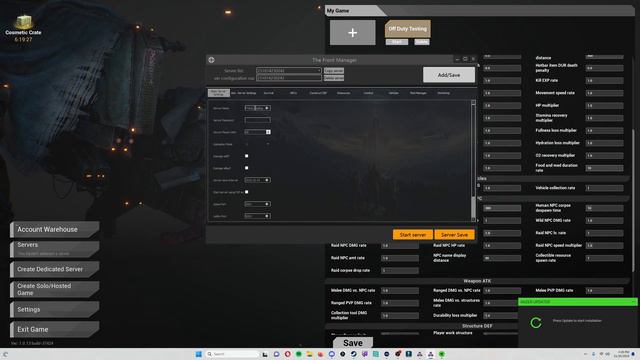
Task: Switch to the NPCs tab
Action: pos(293,93)
